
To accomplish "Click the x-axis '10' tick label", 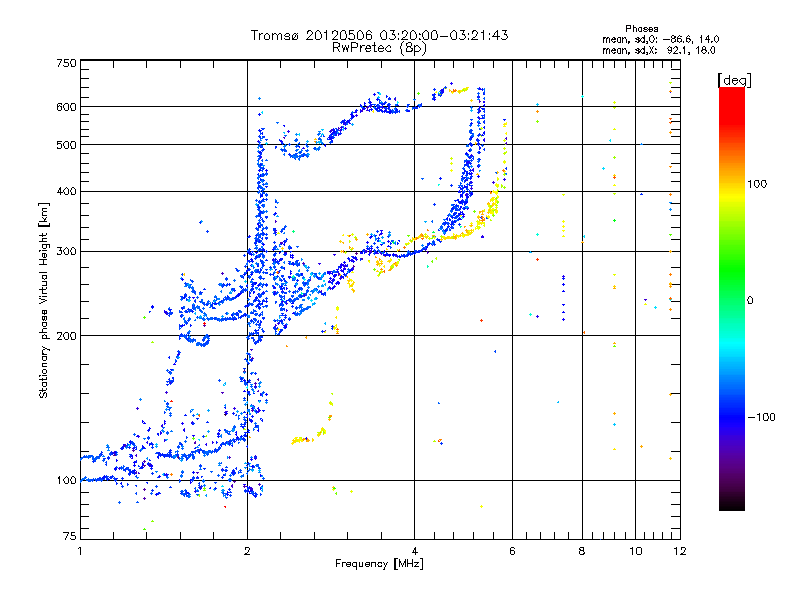I will click(636, 551).
